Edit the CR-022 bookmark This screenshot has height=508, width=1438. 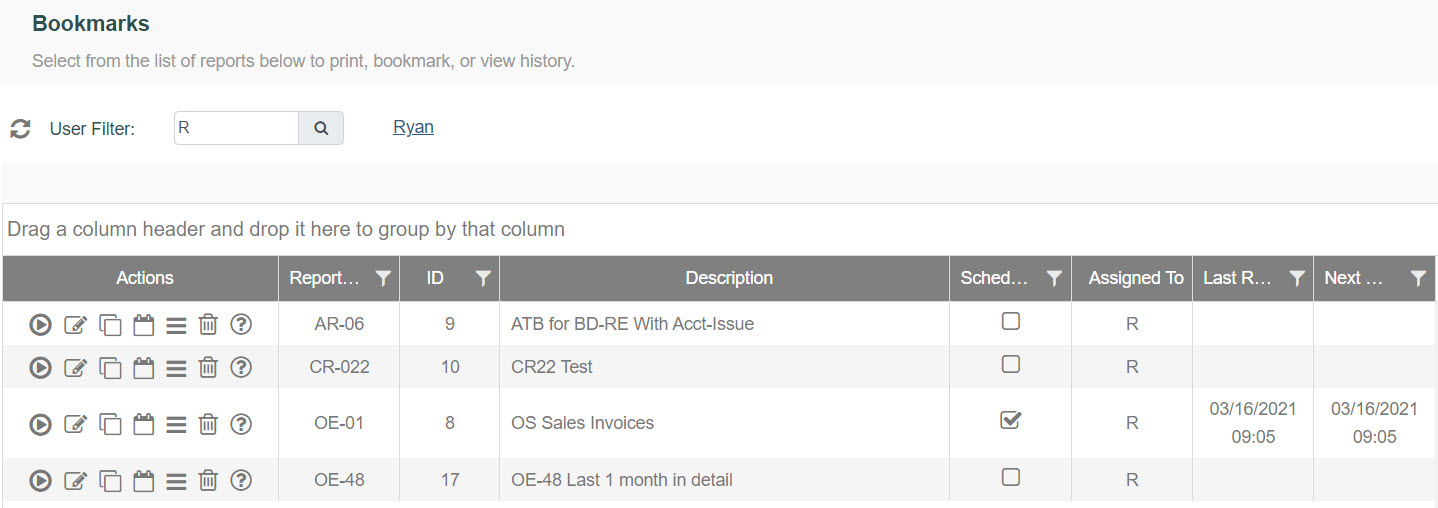[x=75, y=368]
